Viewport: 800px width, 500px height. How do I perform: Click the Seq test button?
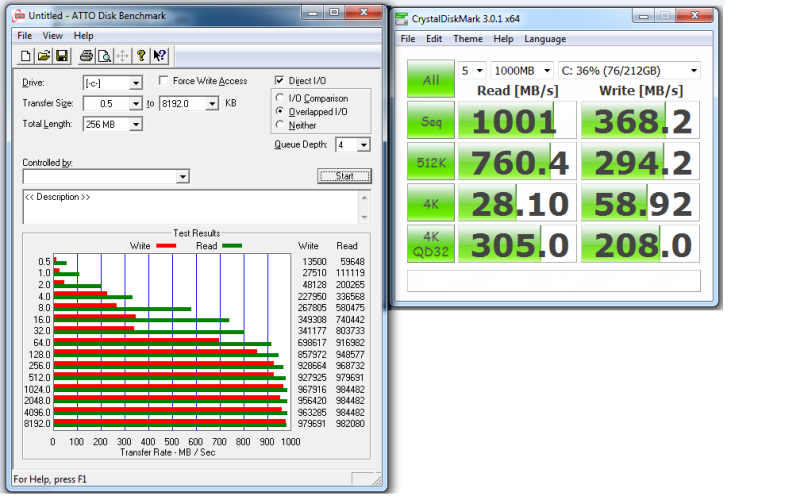[431, 120]
